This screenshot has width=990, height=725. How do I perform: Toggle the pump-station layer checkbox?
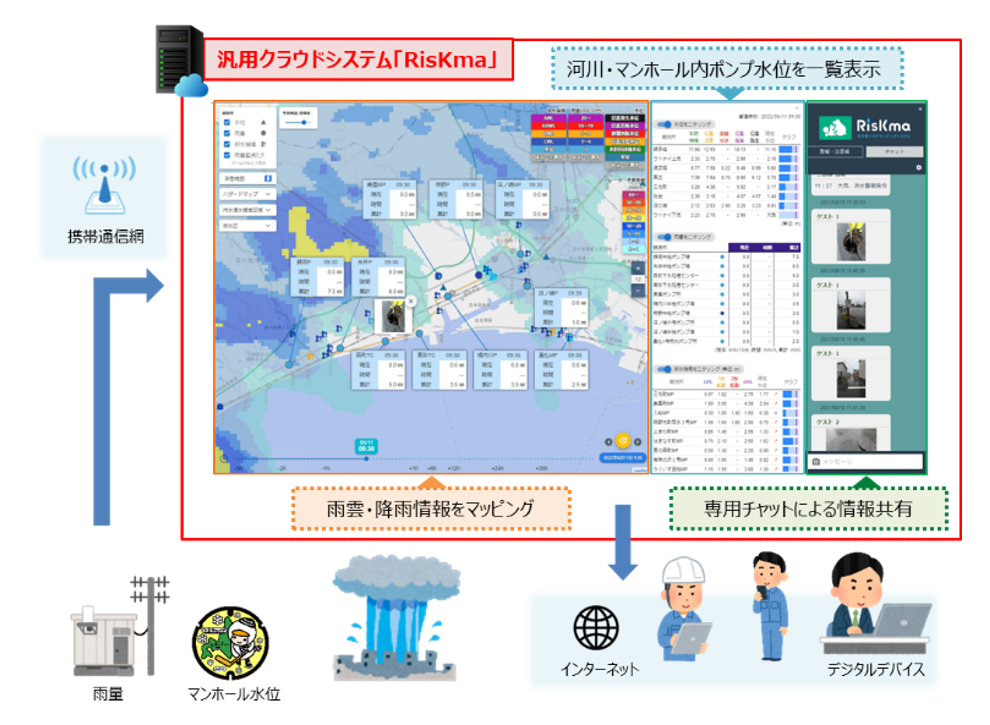click(x=227, y=143)
